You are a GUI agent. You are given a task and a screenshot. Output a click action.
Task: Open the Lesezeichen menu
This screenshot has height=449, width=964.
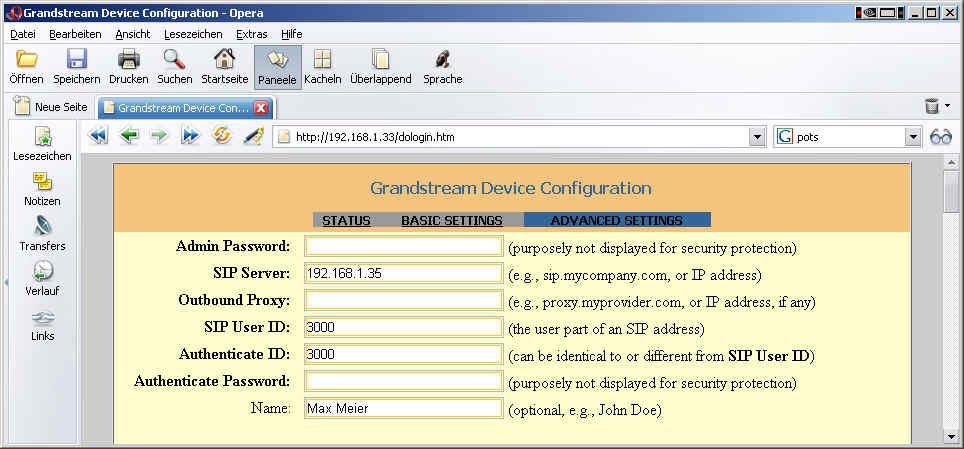(x=193, y=34)
